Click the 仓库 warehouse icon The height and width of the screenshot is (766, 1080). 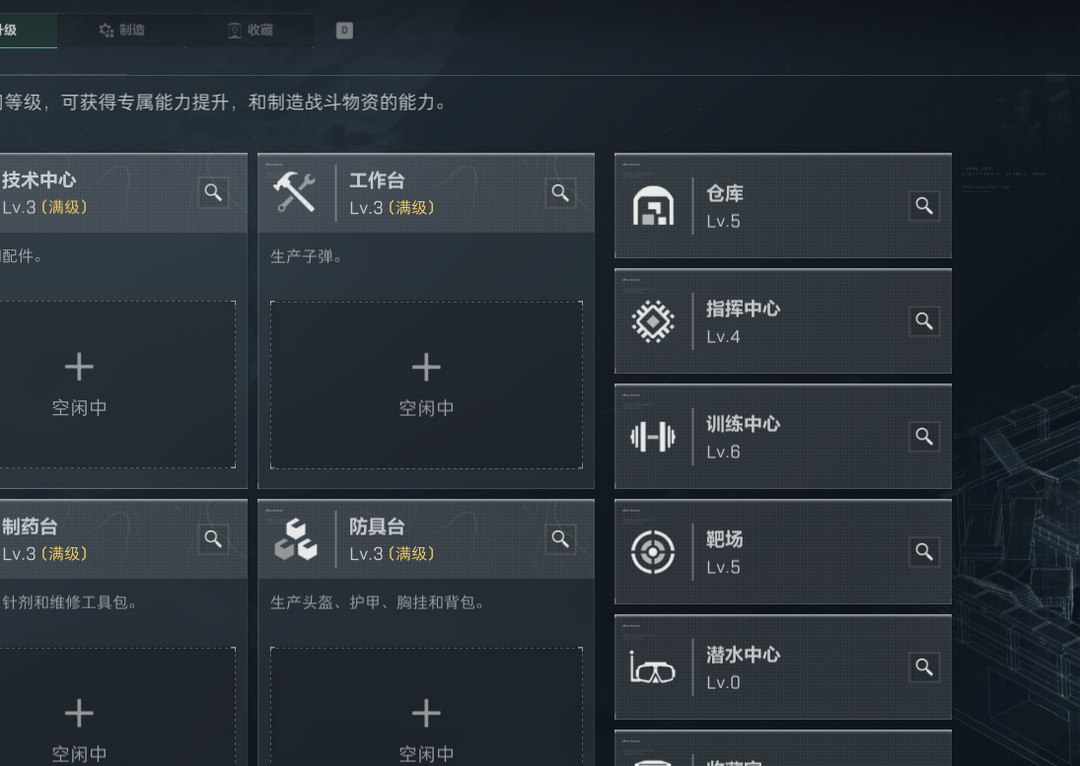click(x=655, y=205)
